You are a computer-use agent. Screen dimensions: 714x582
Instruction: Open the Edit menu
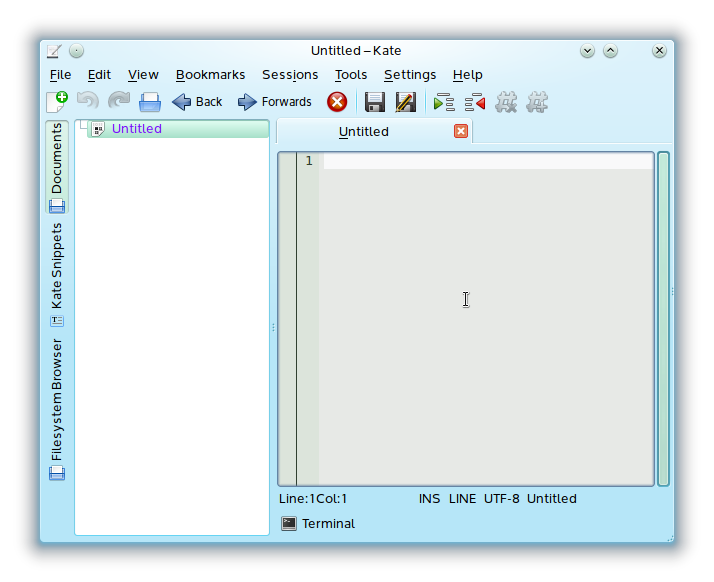pos(99,75)
